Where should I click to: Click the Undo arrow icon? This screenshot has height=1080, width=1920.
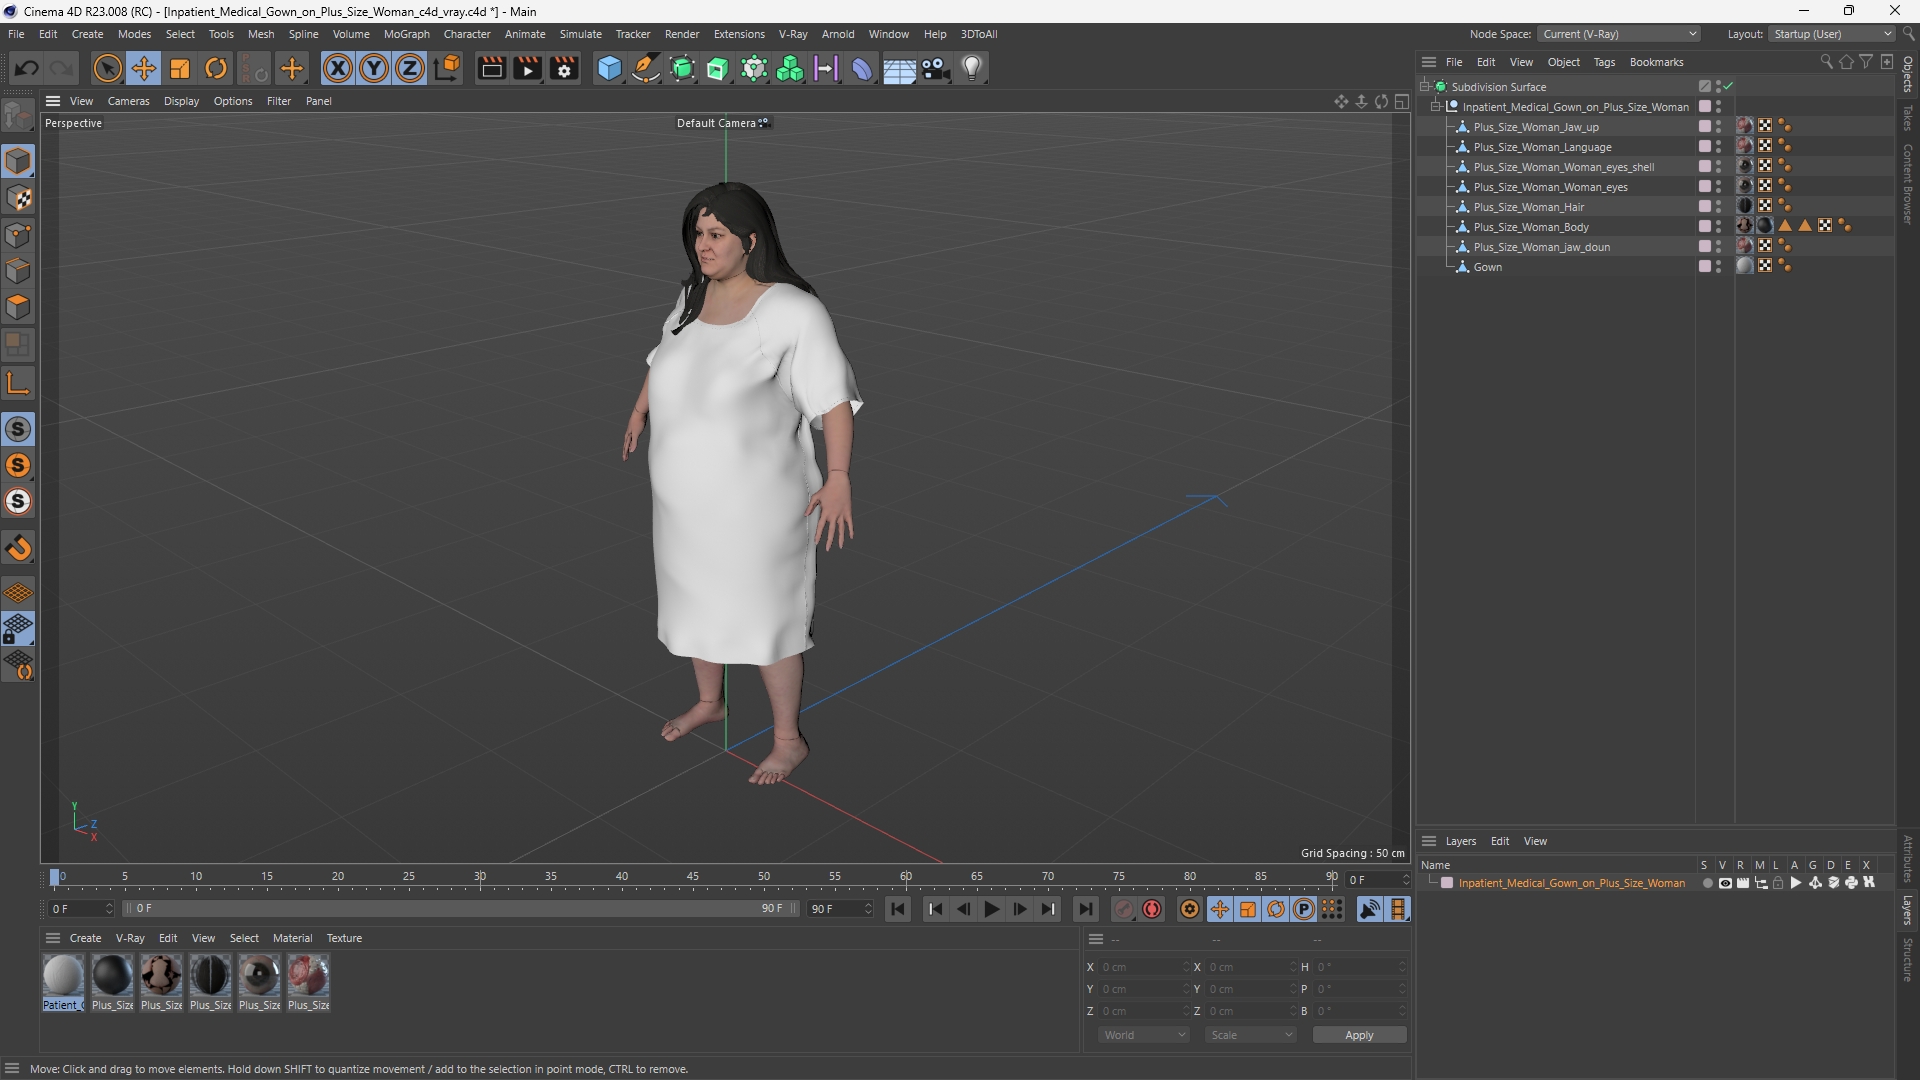pos(27,68)
